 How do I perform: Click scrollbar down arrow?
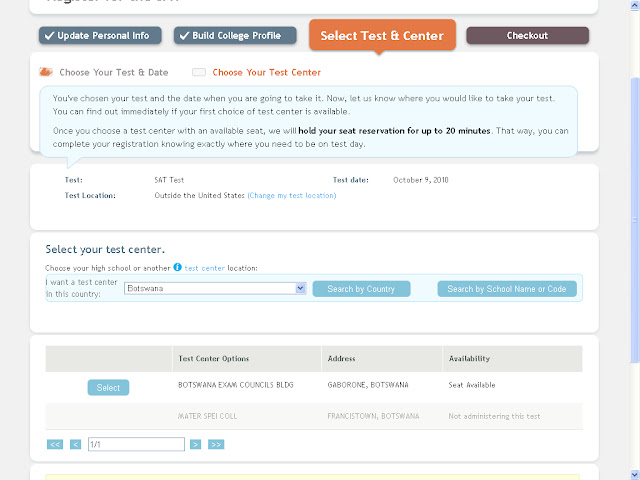(x=635, y=475)
